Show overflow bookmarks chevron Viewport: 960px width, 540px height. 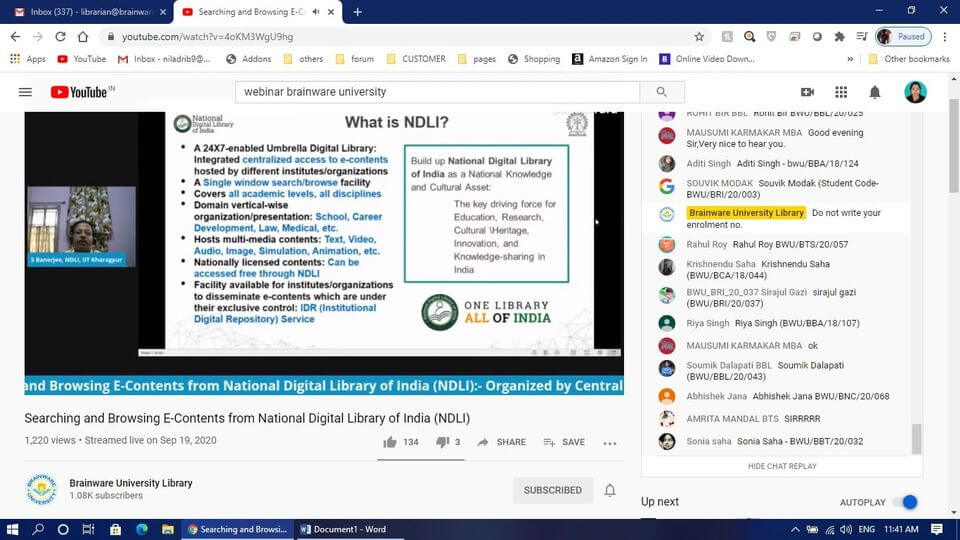click(x=850, y=59)
